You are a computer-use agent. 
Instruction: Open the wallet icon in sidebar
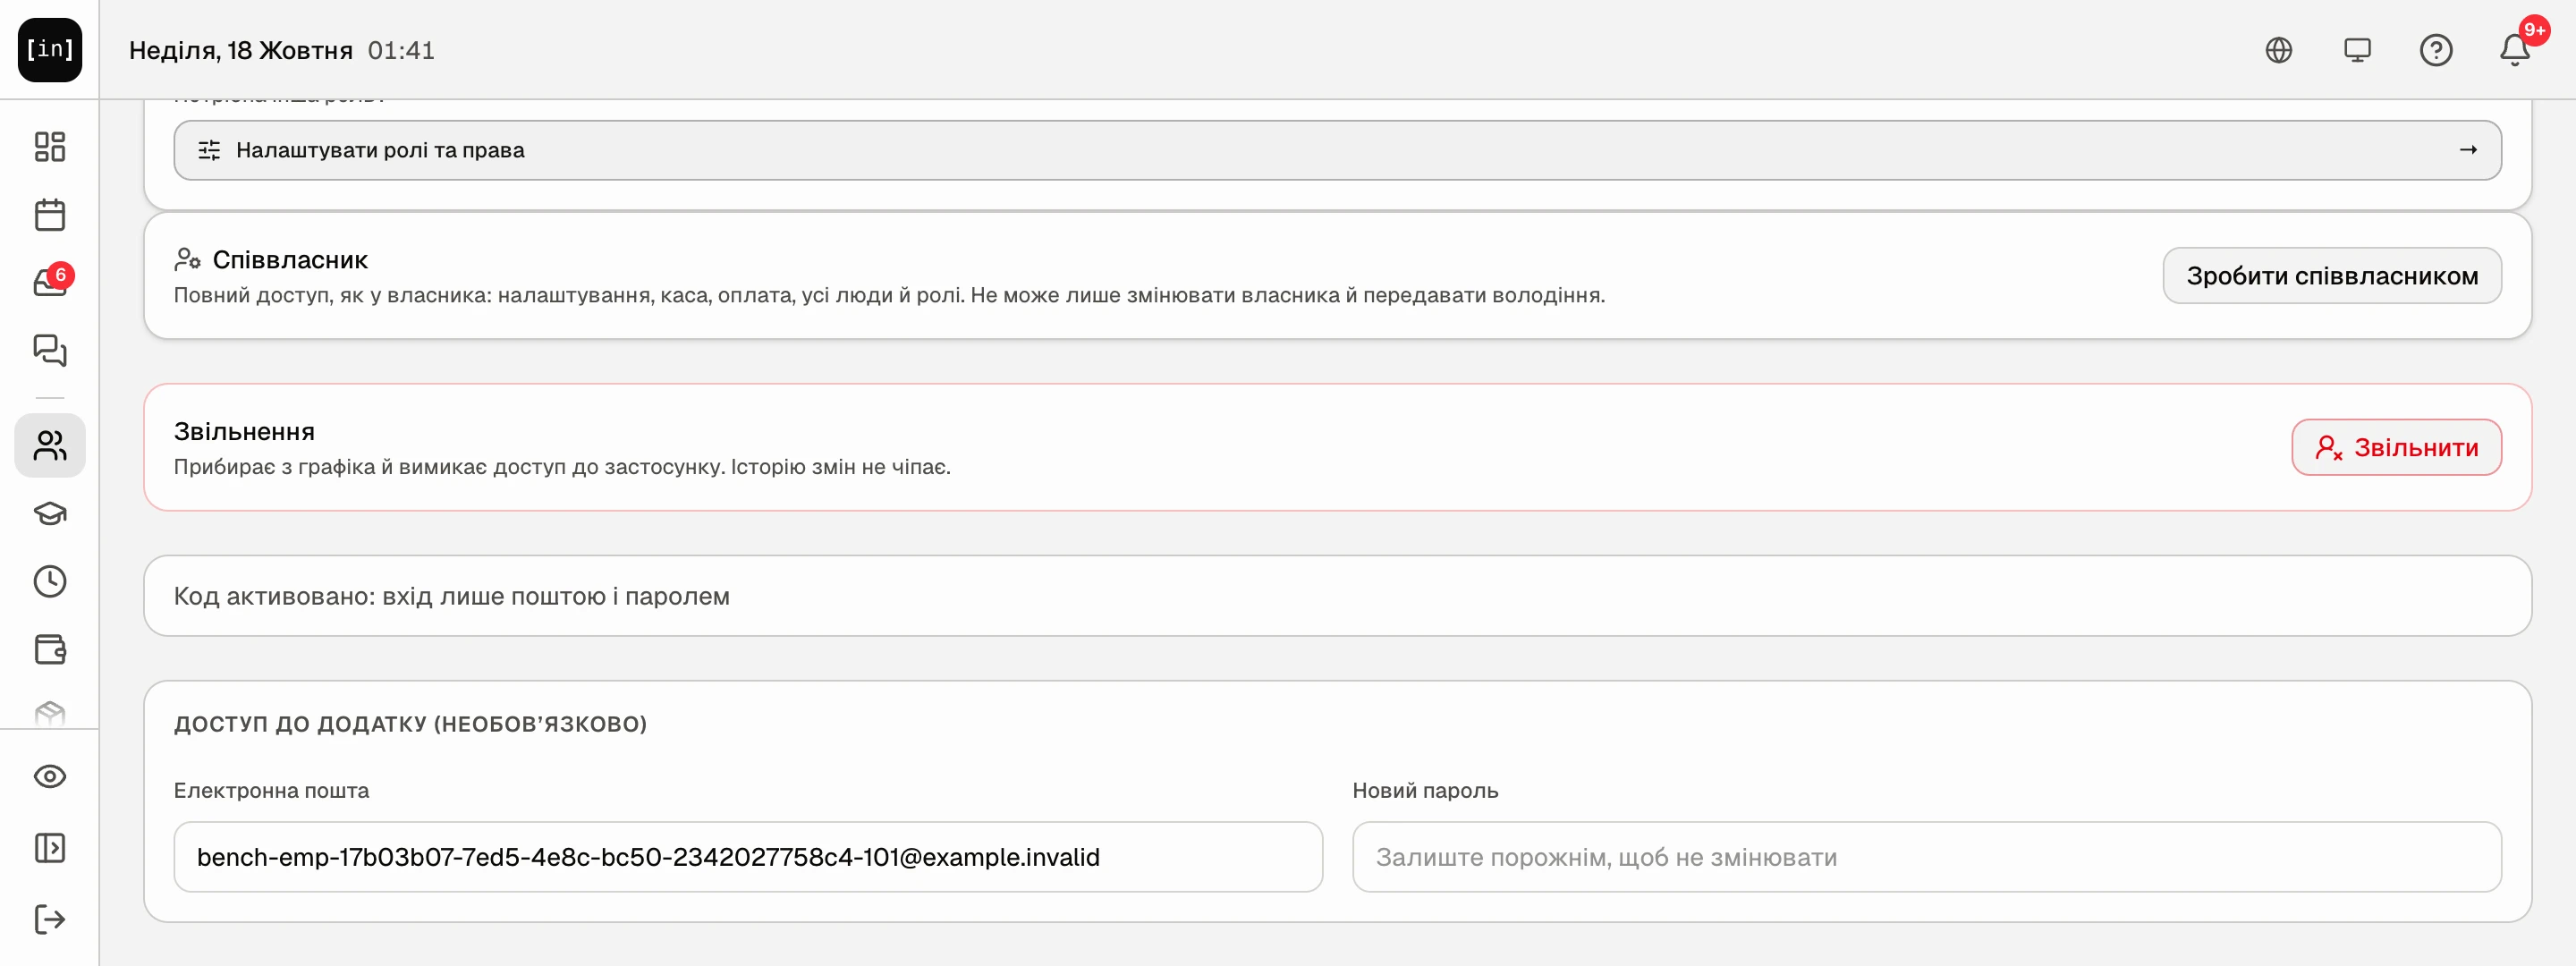50,650
